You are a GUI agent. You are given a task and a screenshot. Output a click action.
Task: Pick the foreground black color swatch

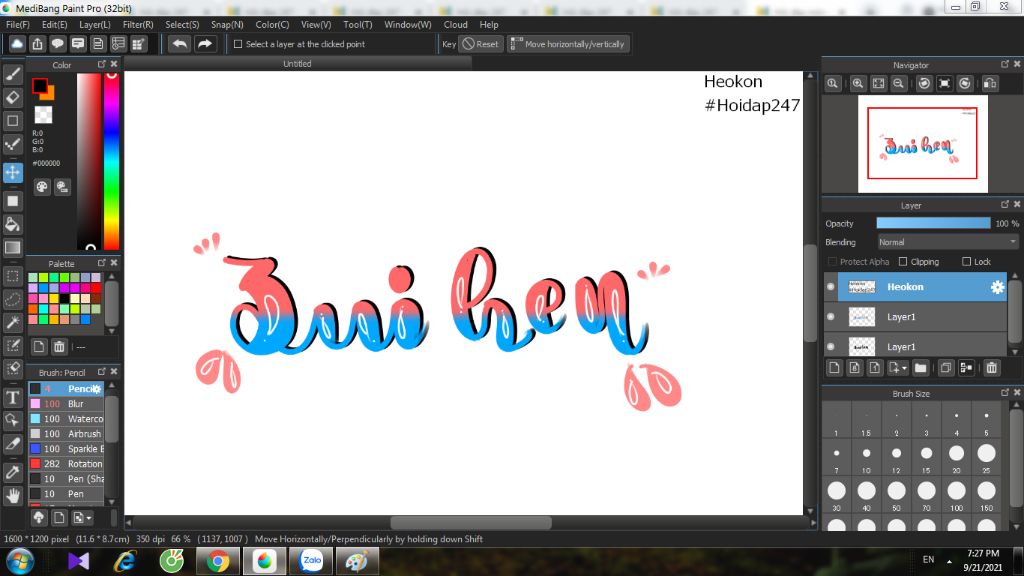click(40, 86)
